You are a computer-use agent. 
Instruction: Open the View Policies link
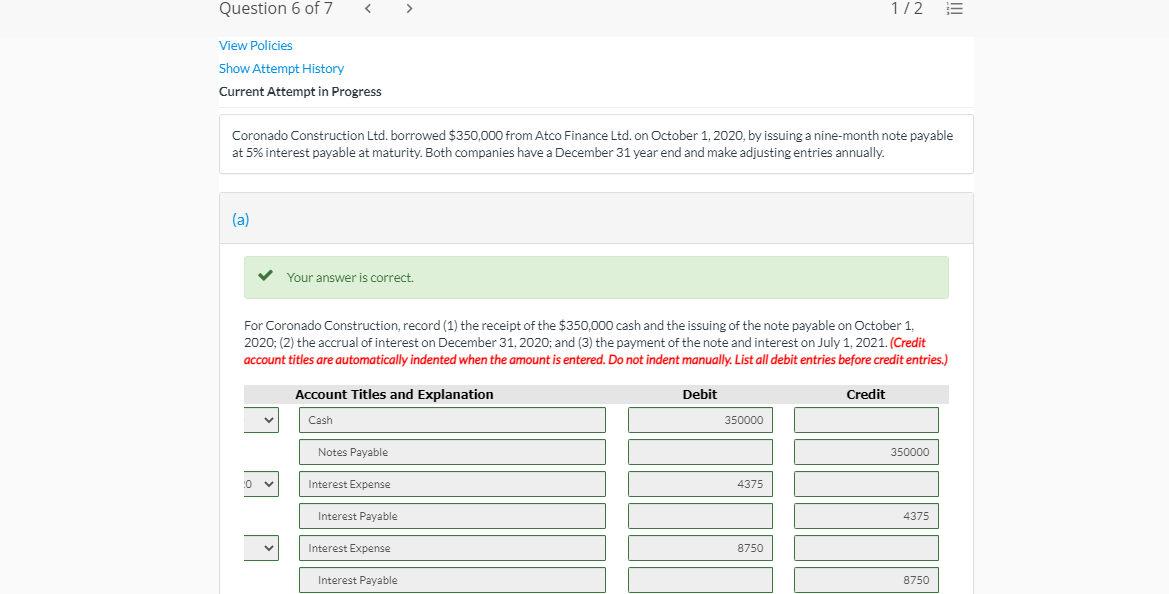pyautogui.click(x=256, y=45)
